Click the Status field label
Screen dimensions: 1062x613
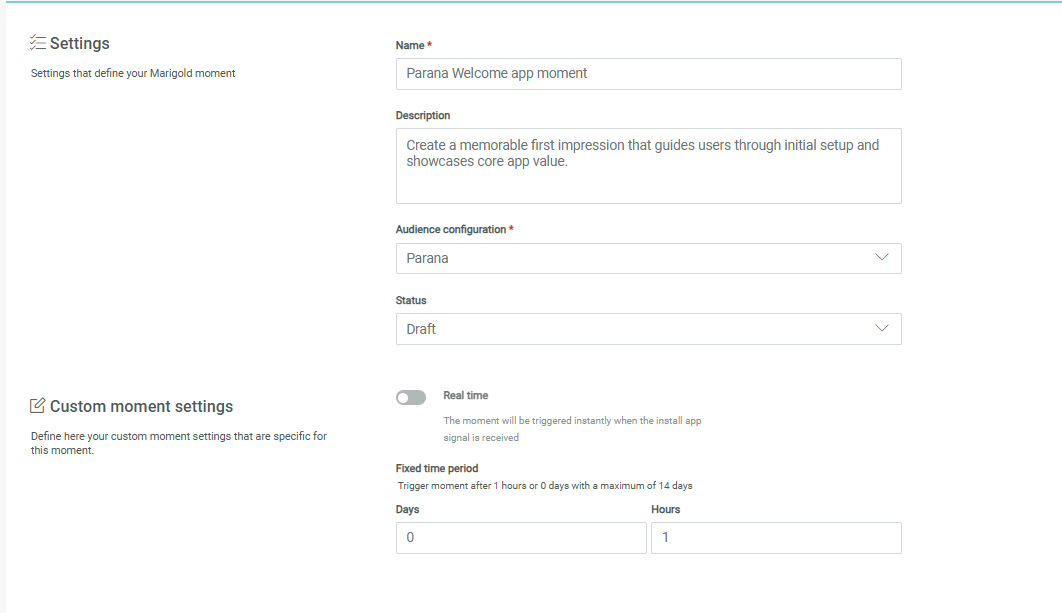click(x=411, y=301)
